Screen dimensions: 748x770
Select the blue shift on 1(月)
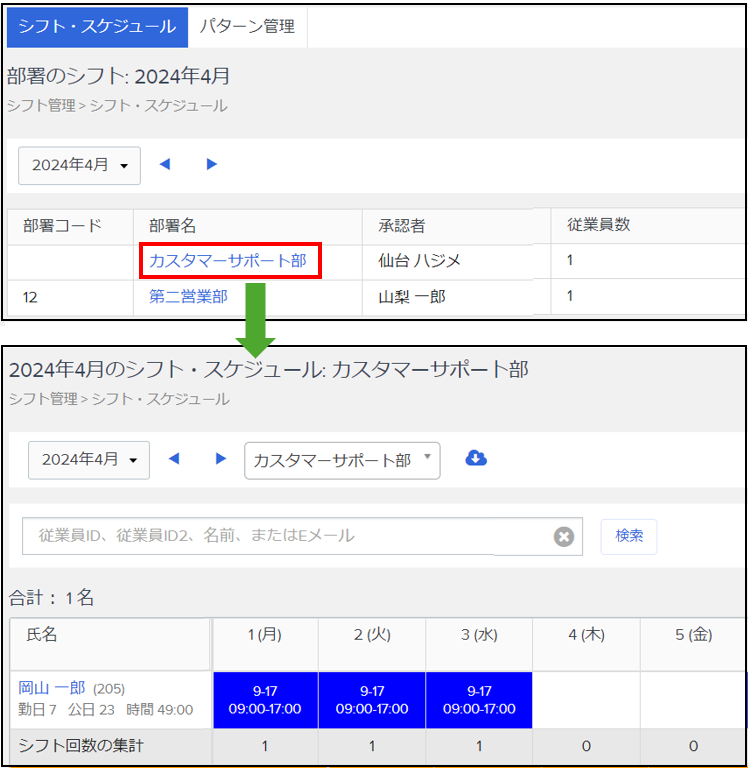coord(265,700)
